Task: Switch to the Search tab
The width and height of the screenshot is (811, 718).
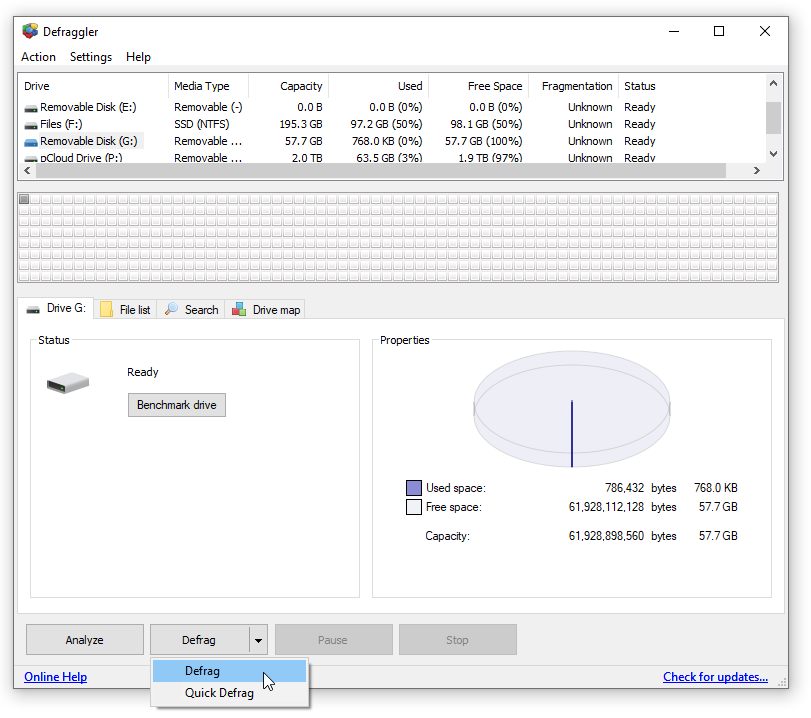Action: pyautogui.click(x=191, y=309)
